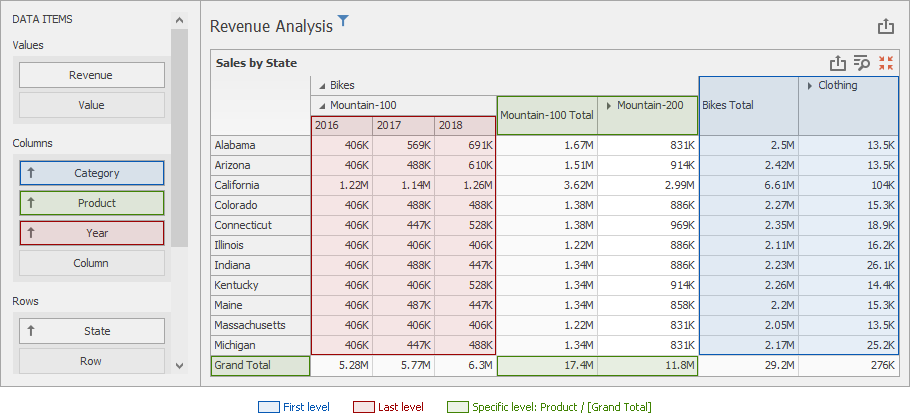This screenshot has width=910, height=416.
Task: Expand the Mountain-200 column
Action: click(x=609, y=105)
